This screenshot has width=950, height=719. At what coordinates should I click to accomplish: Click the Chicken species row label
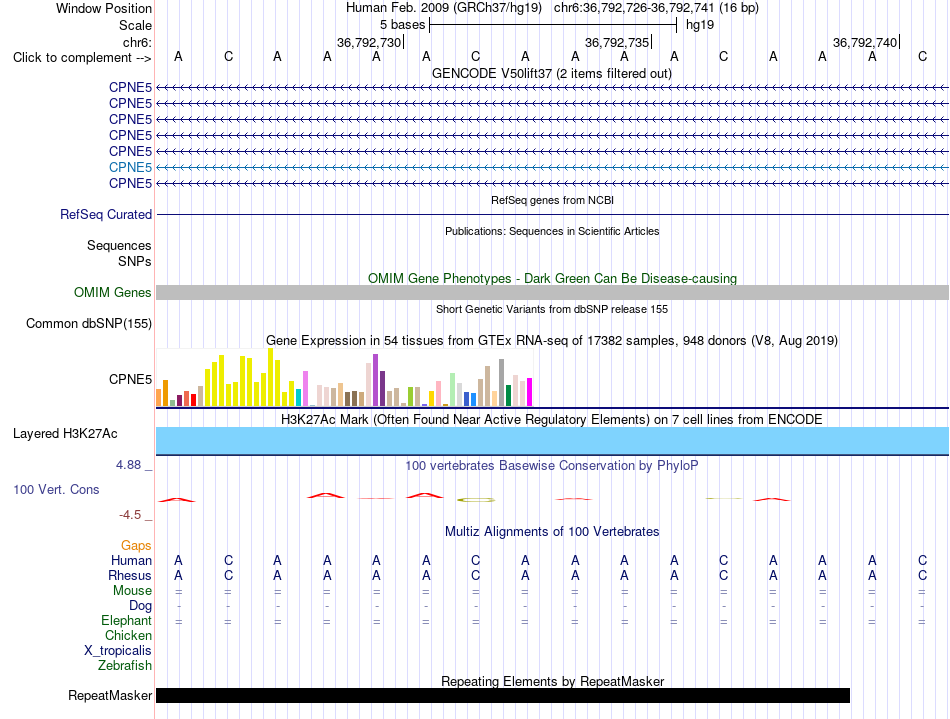coord(128,635)
